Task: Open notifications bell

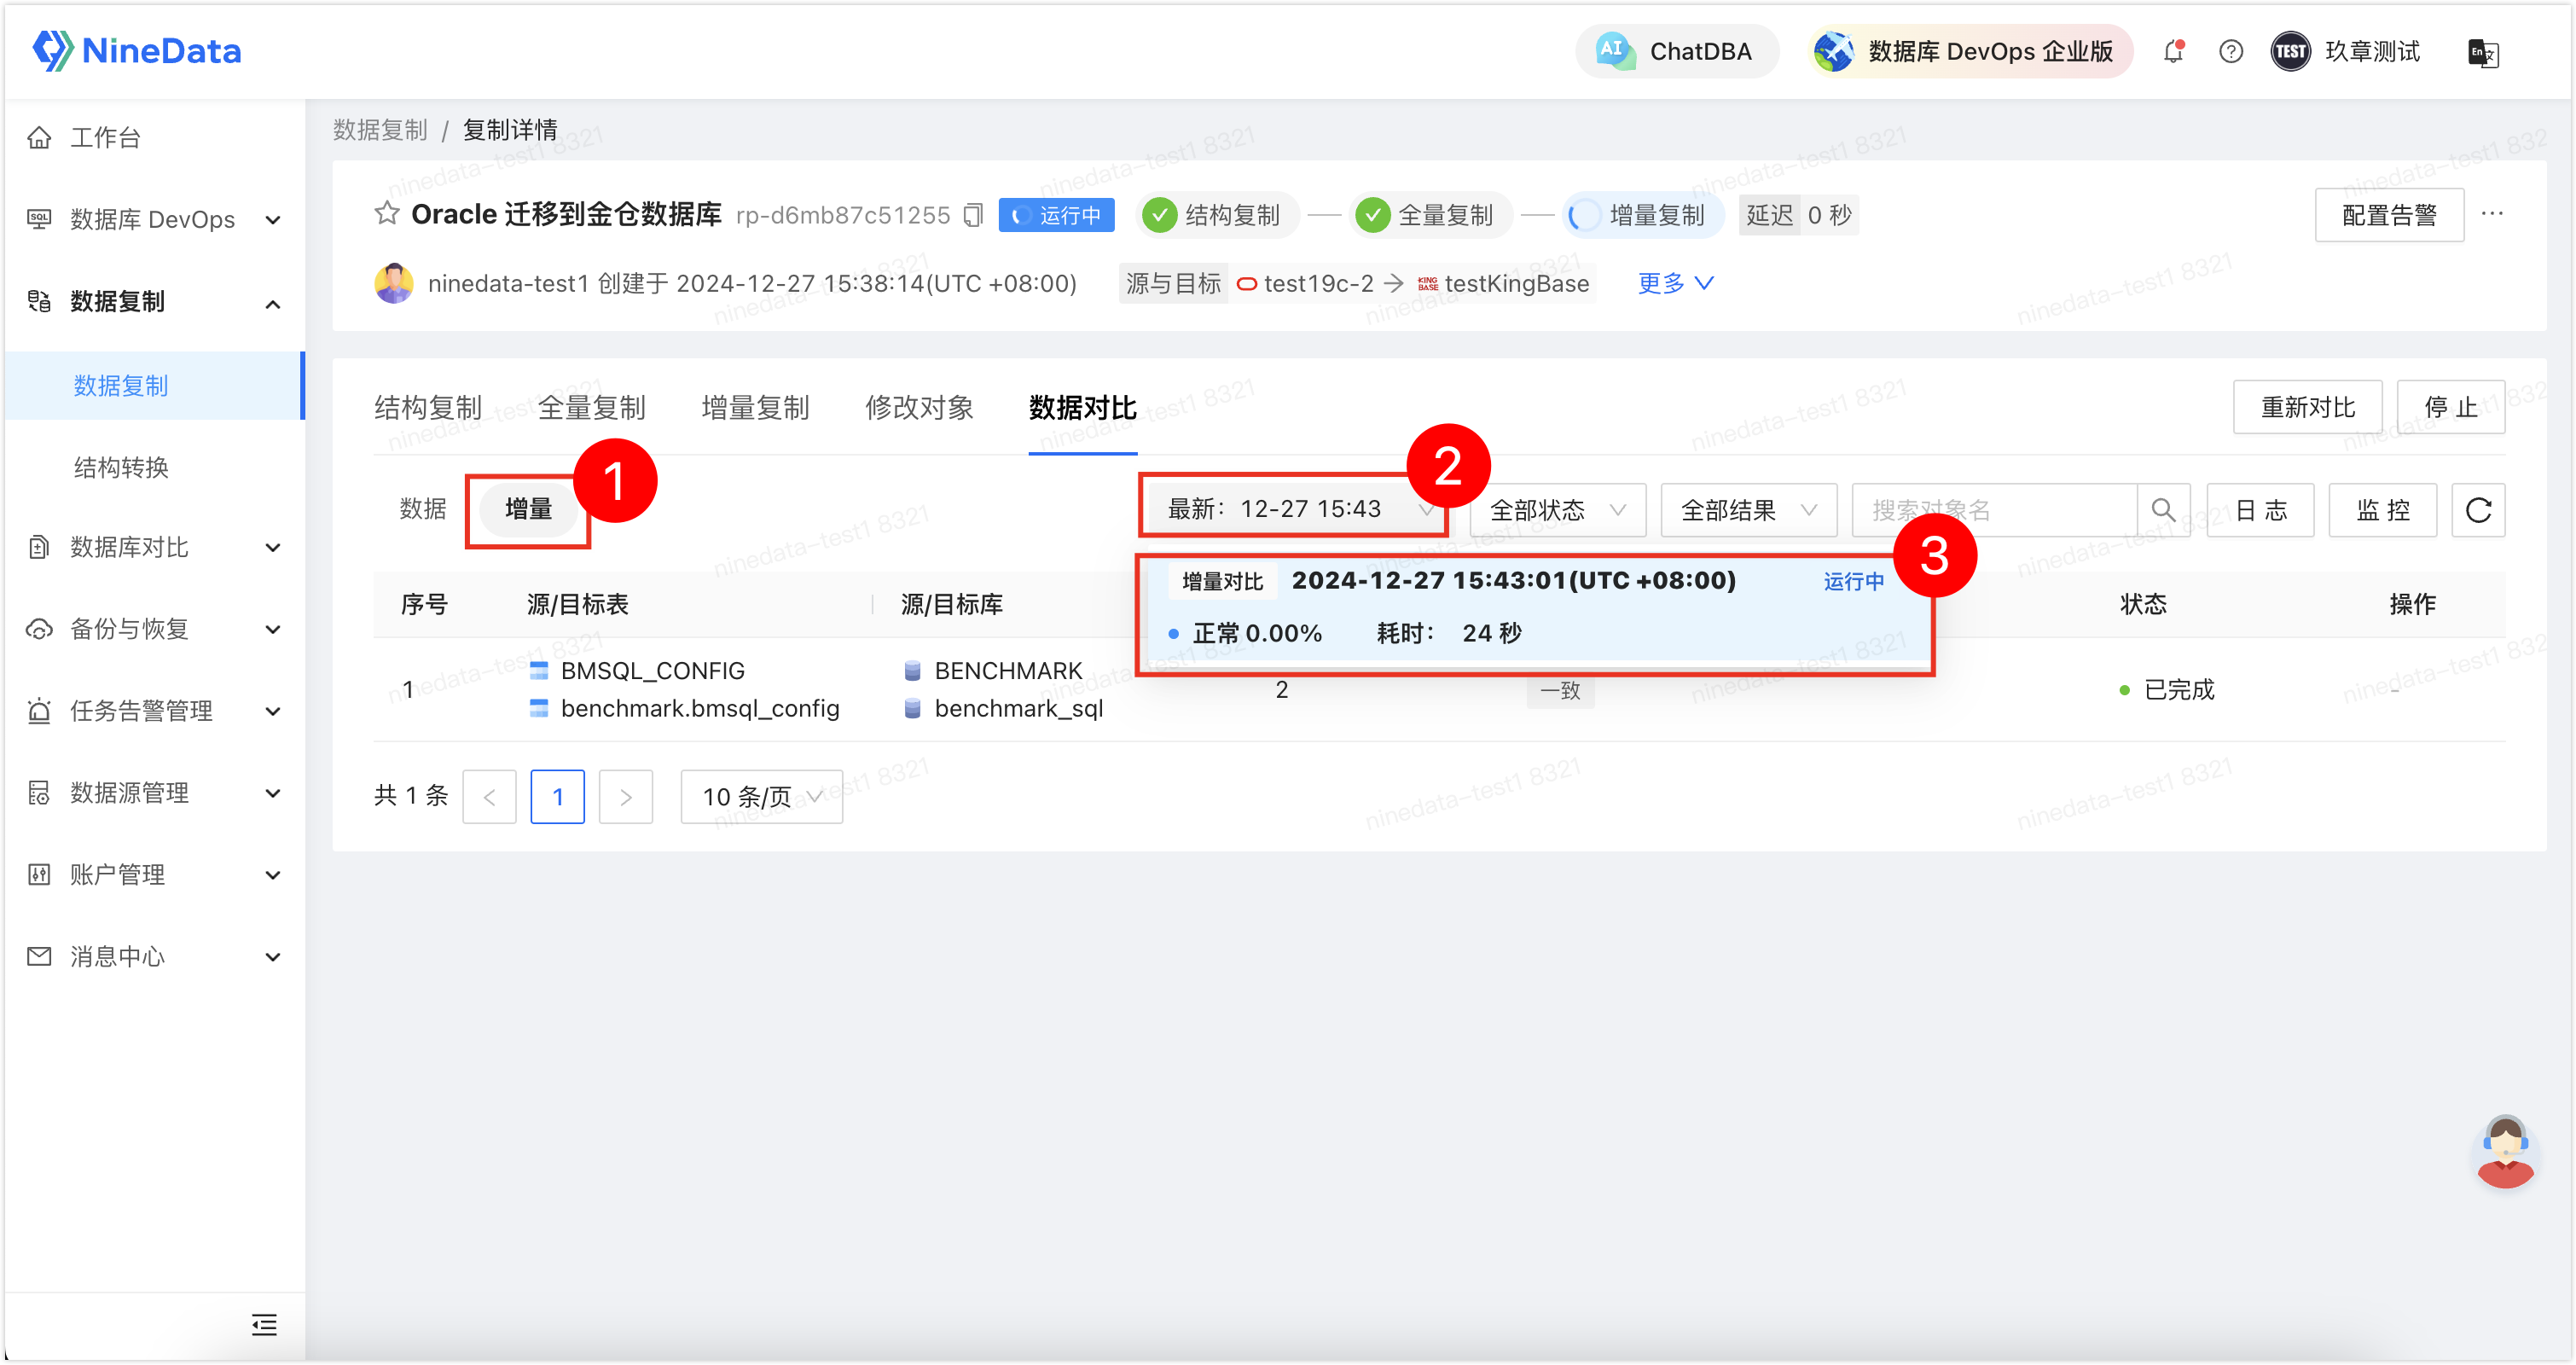Action: pos(2173,51)
